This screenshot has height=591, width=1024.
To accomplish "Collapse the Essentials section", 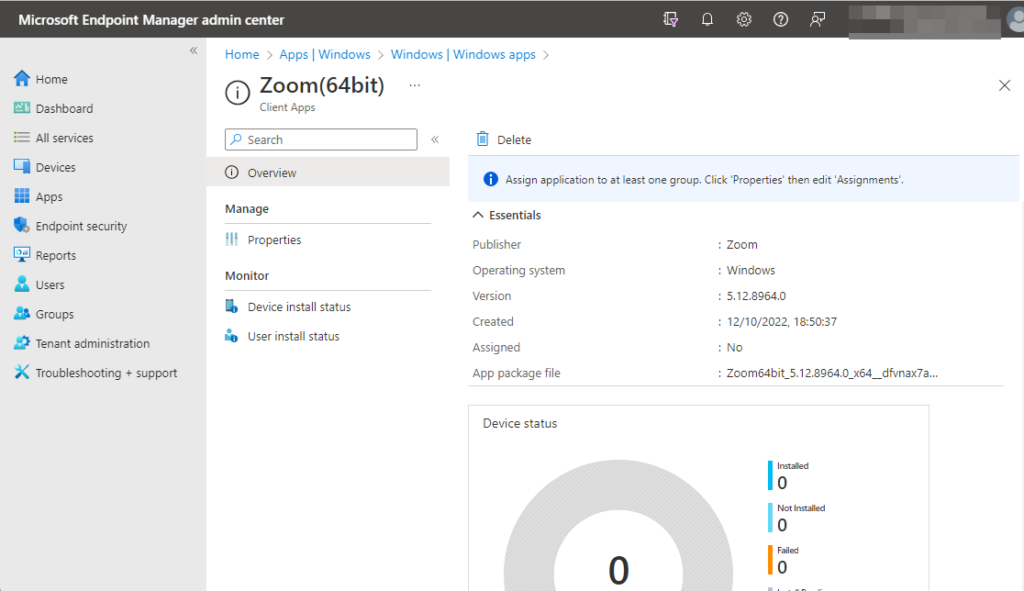I will (478, 215).
